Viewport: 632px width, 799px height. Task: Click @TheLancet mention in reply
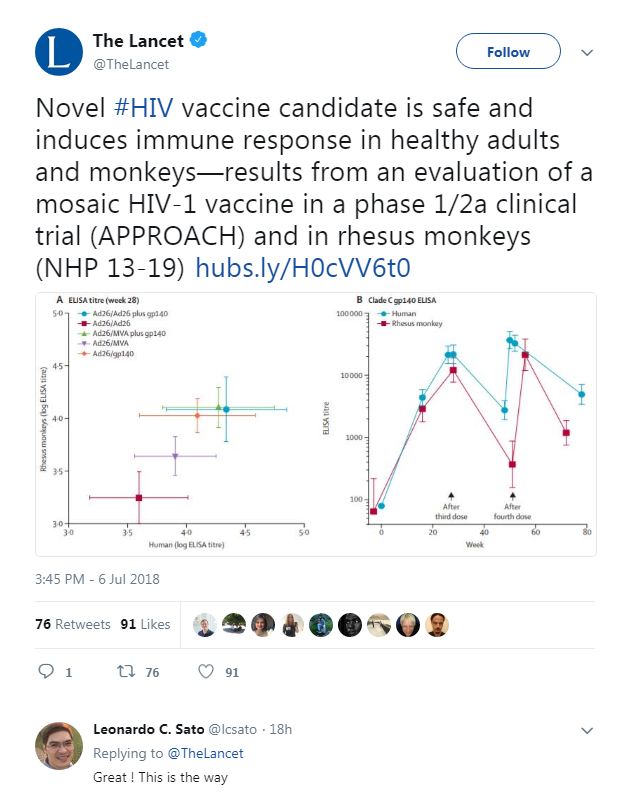[x=205, y=753]
